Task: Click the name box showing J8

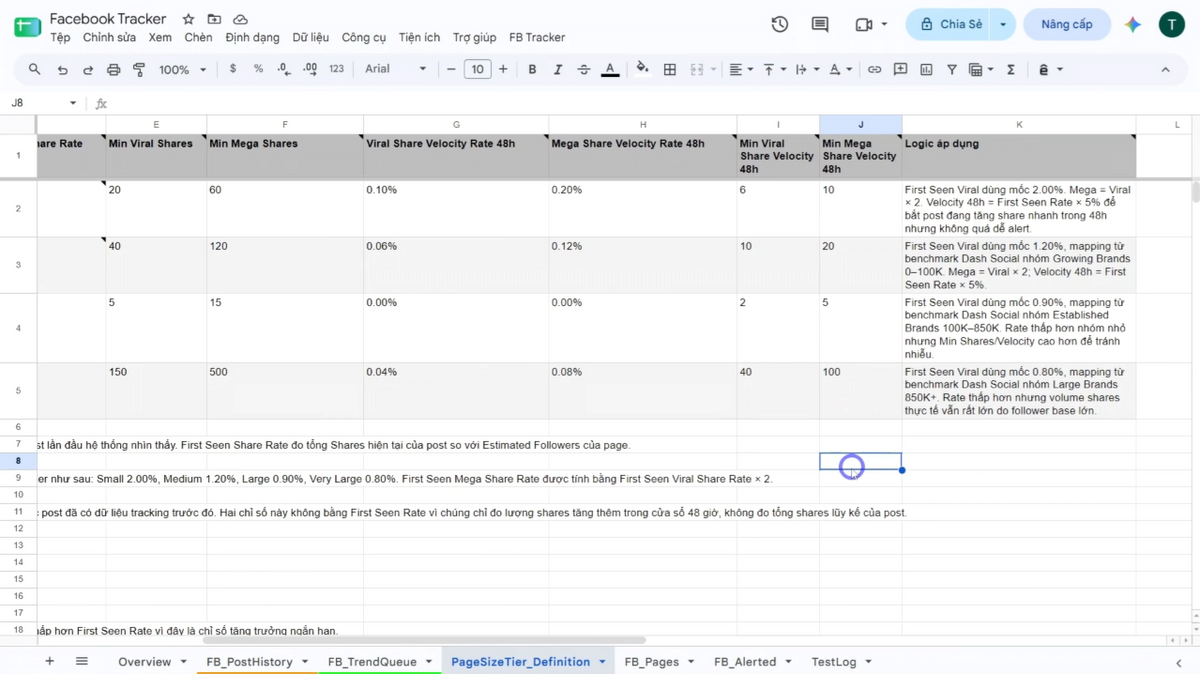Action: pos(44,103)
